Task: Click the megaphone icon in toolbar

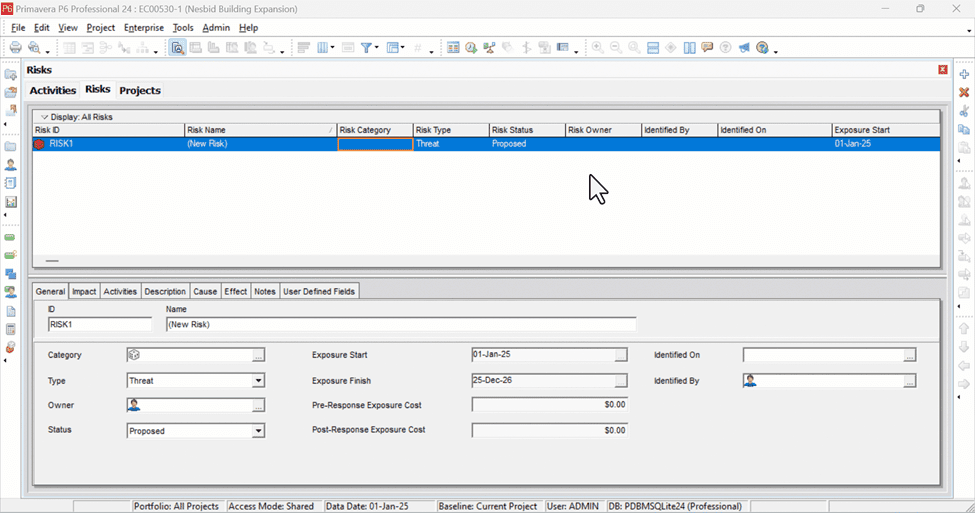Action: 744,48
